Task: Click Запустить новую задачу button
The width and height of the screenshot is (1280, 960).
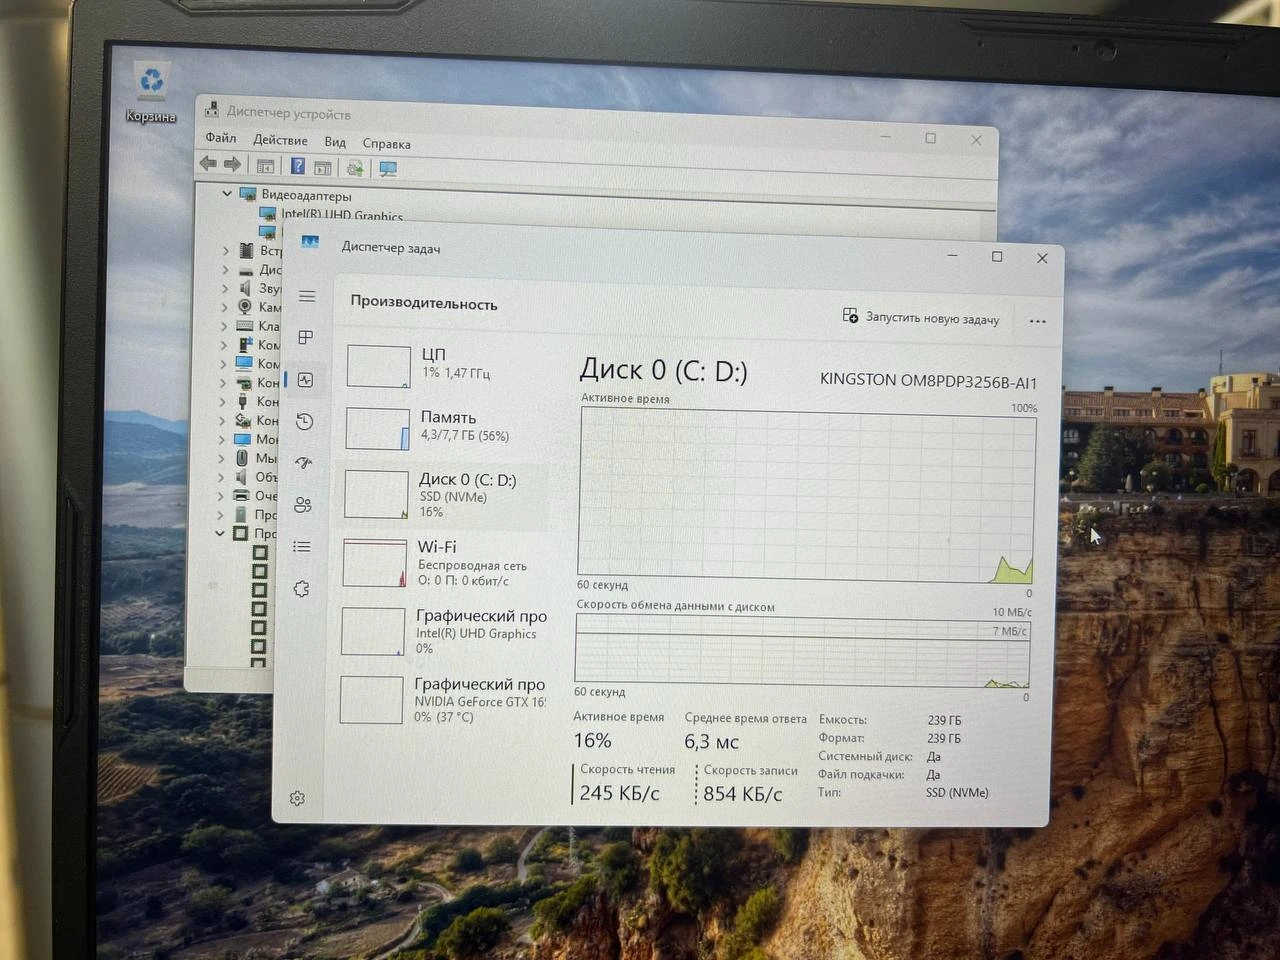Action: tap(921, 318)
